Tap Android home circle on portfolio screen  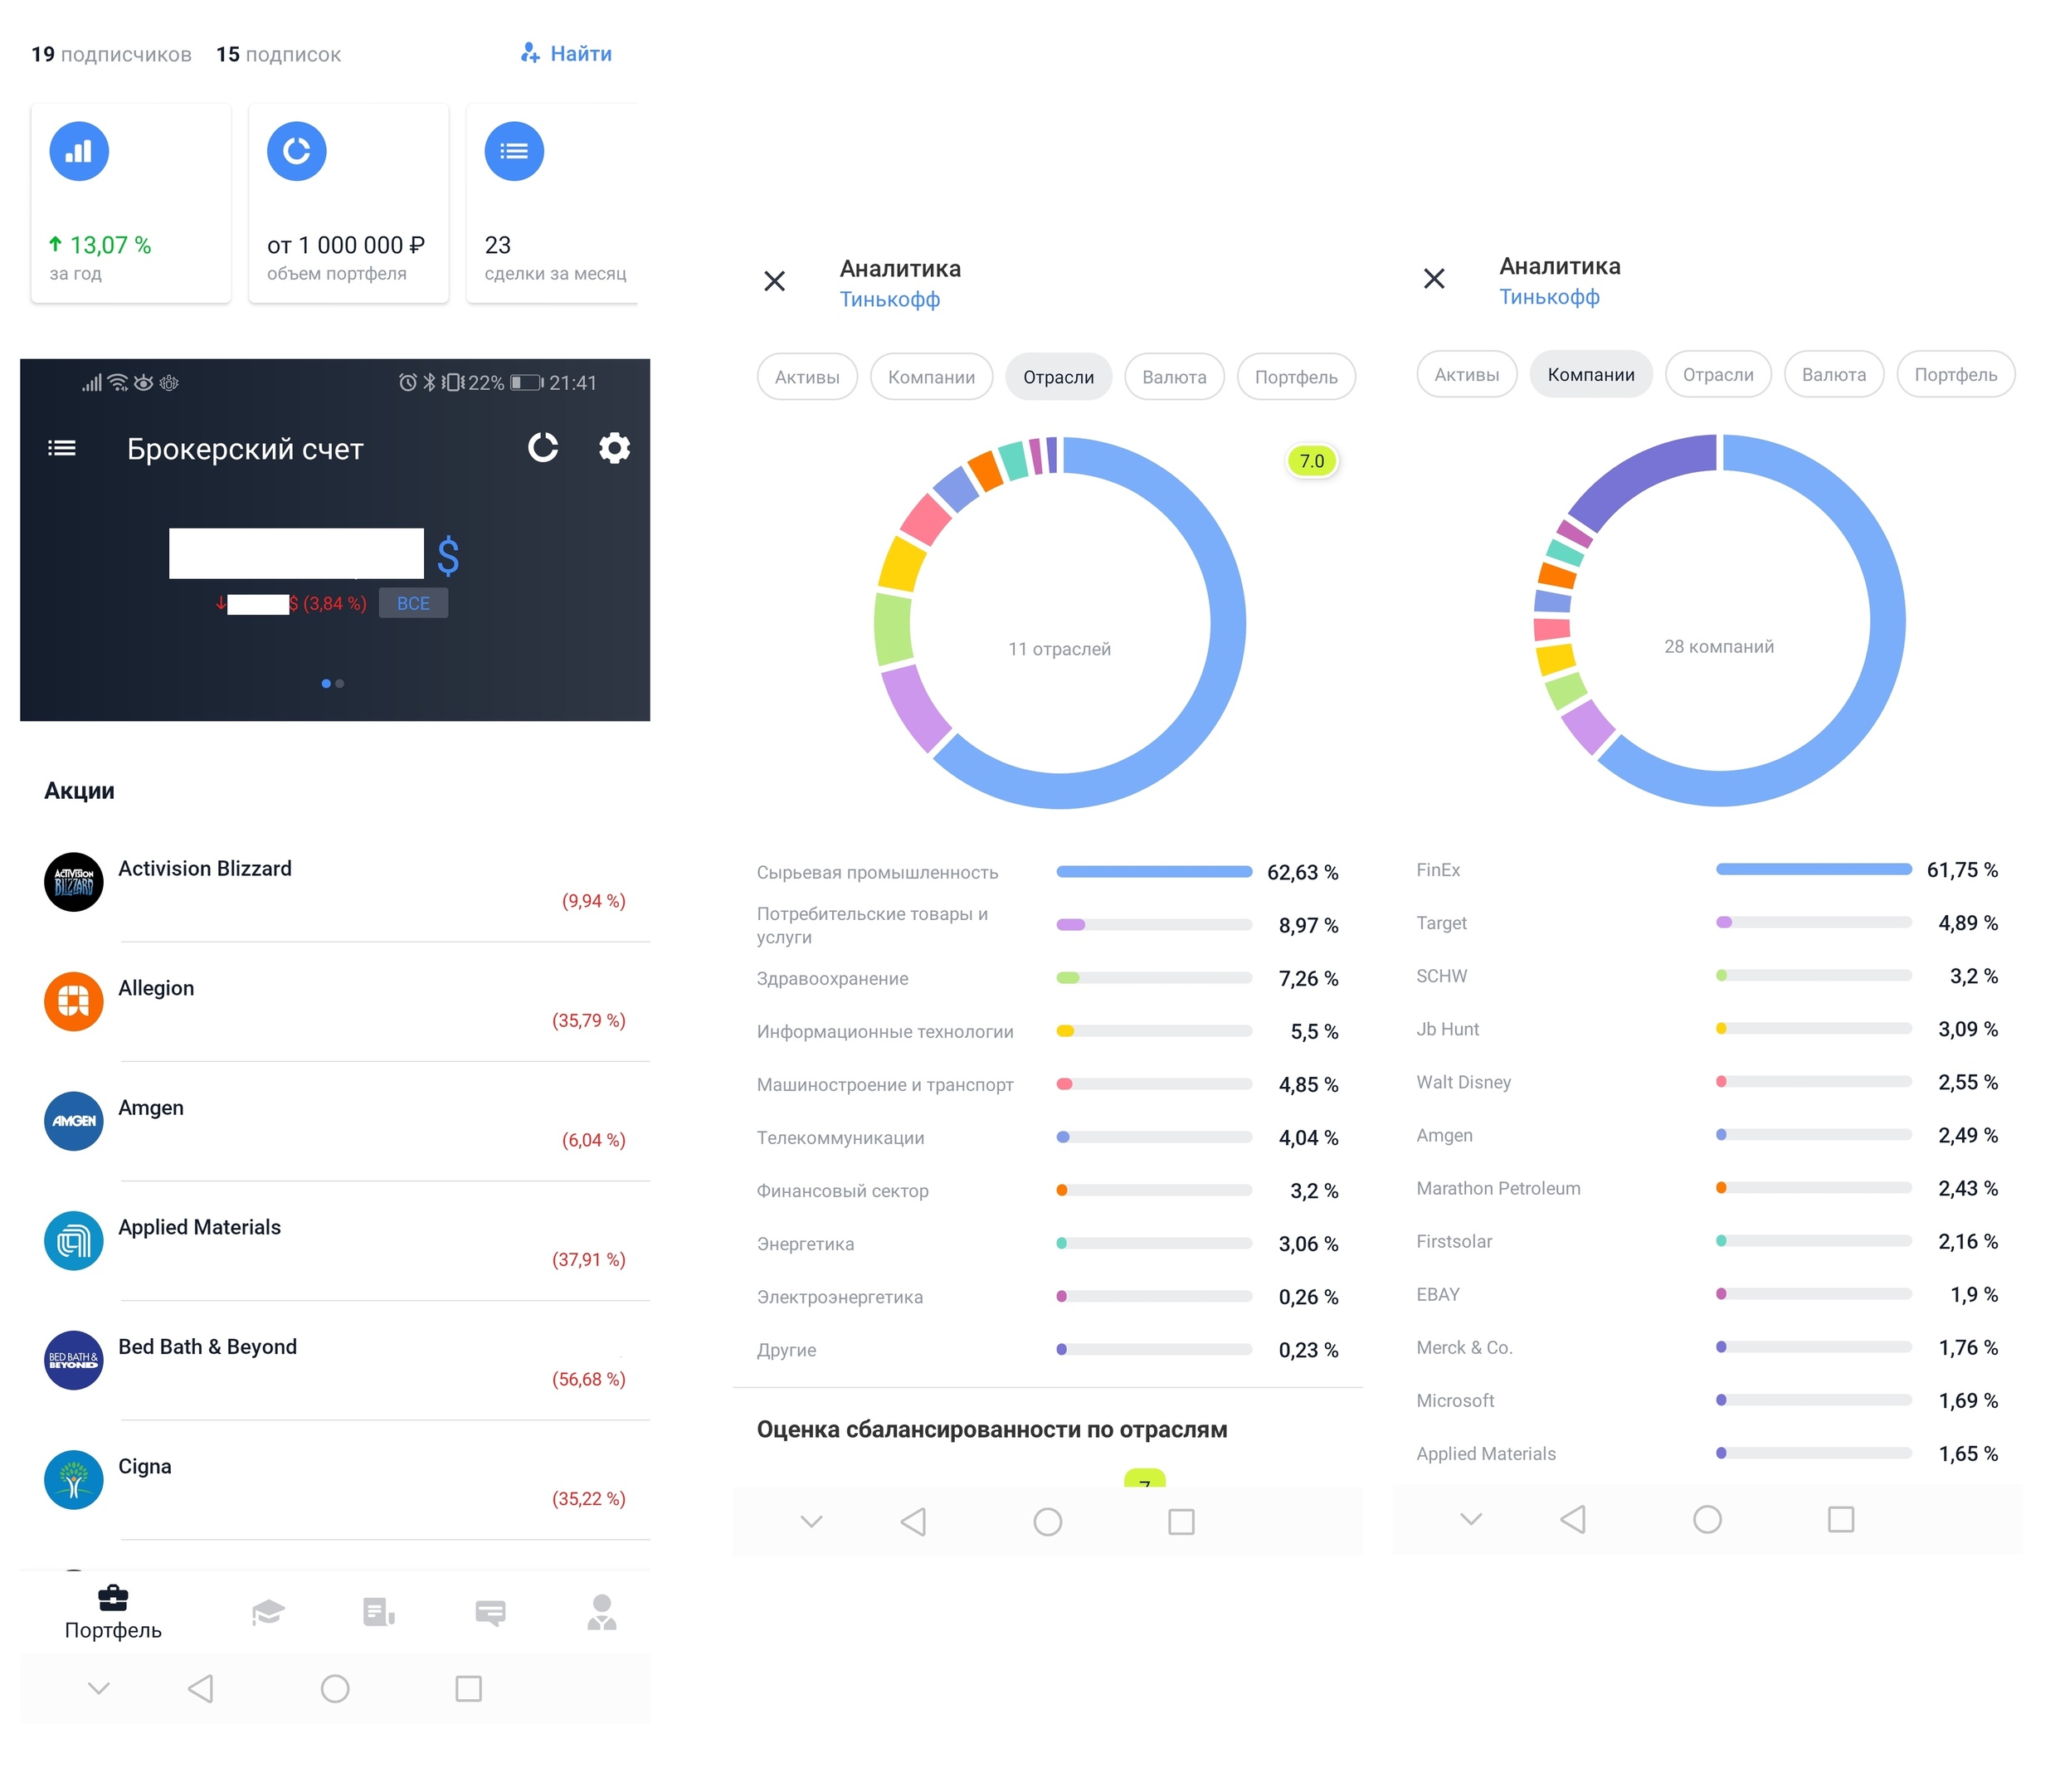(x=335, y=1689)
